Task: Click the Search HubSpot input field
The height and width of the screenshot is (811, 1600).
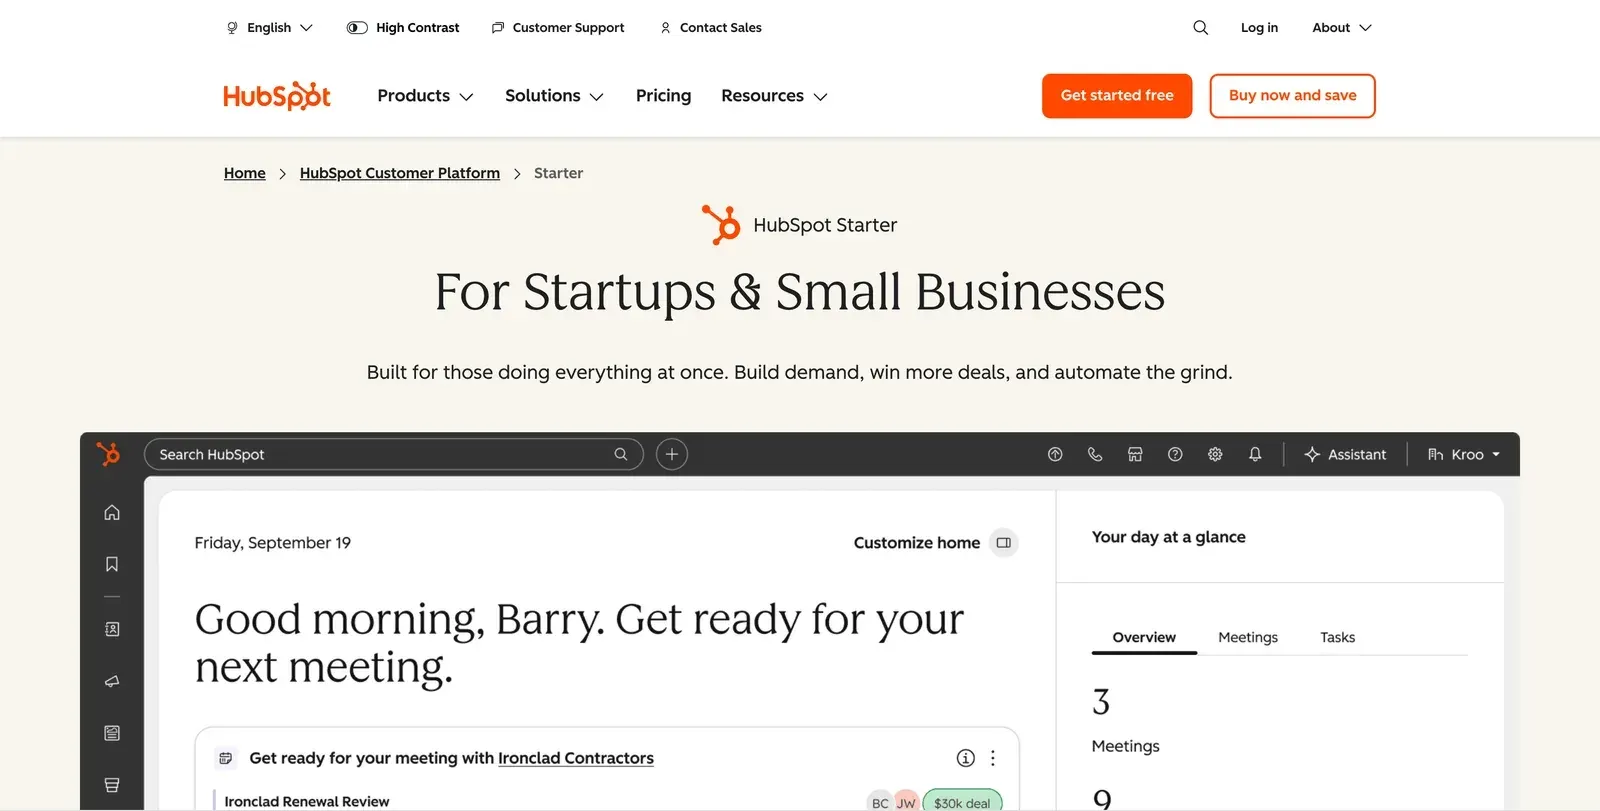Action: 394,454
